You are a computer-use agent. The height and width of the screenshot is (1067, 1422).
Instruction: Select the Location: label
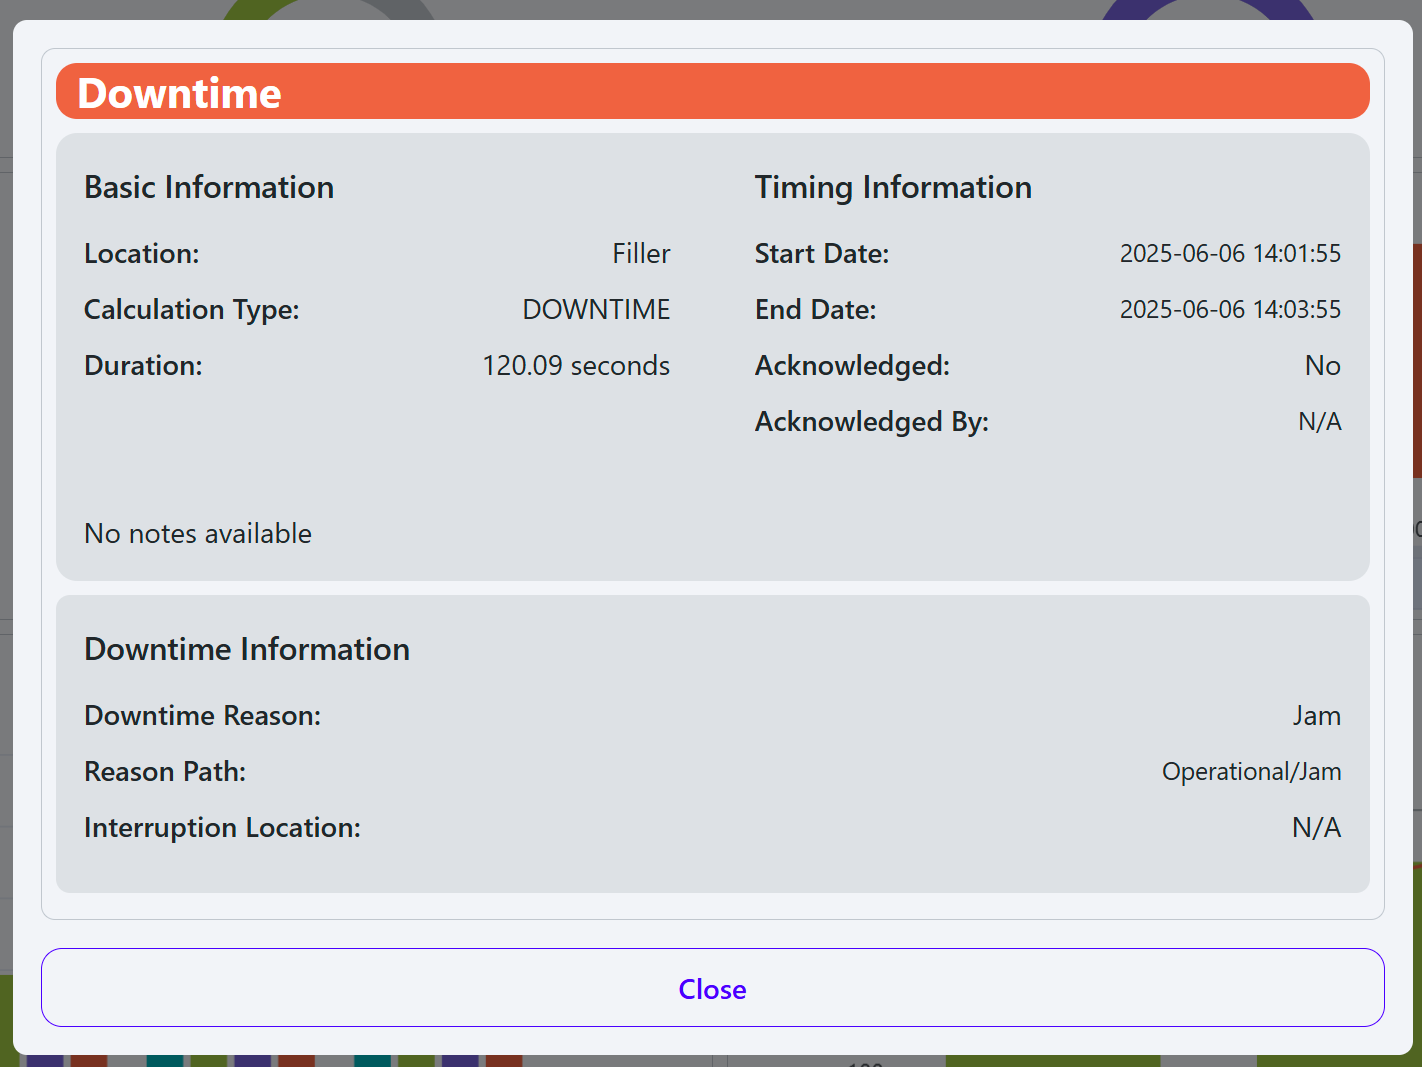(142, 254)
